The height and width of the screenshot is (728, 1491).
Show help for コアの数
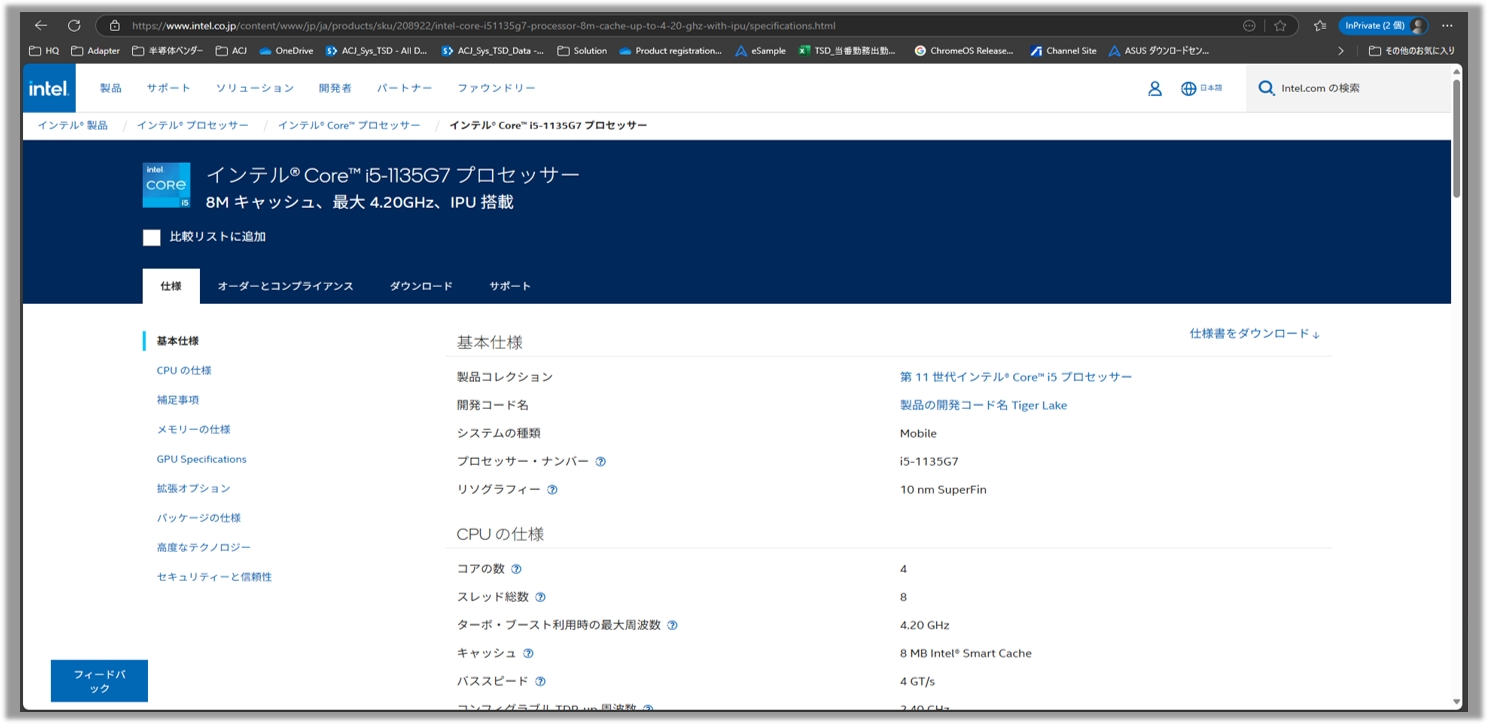(516, 569)
